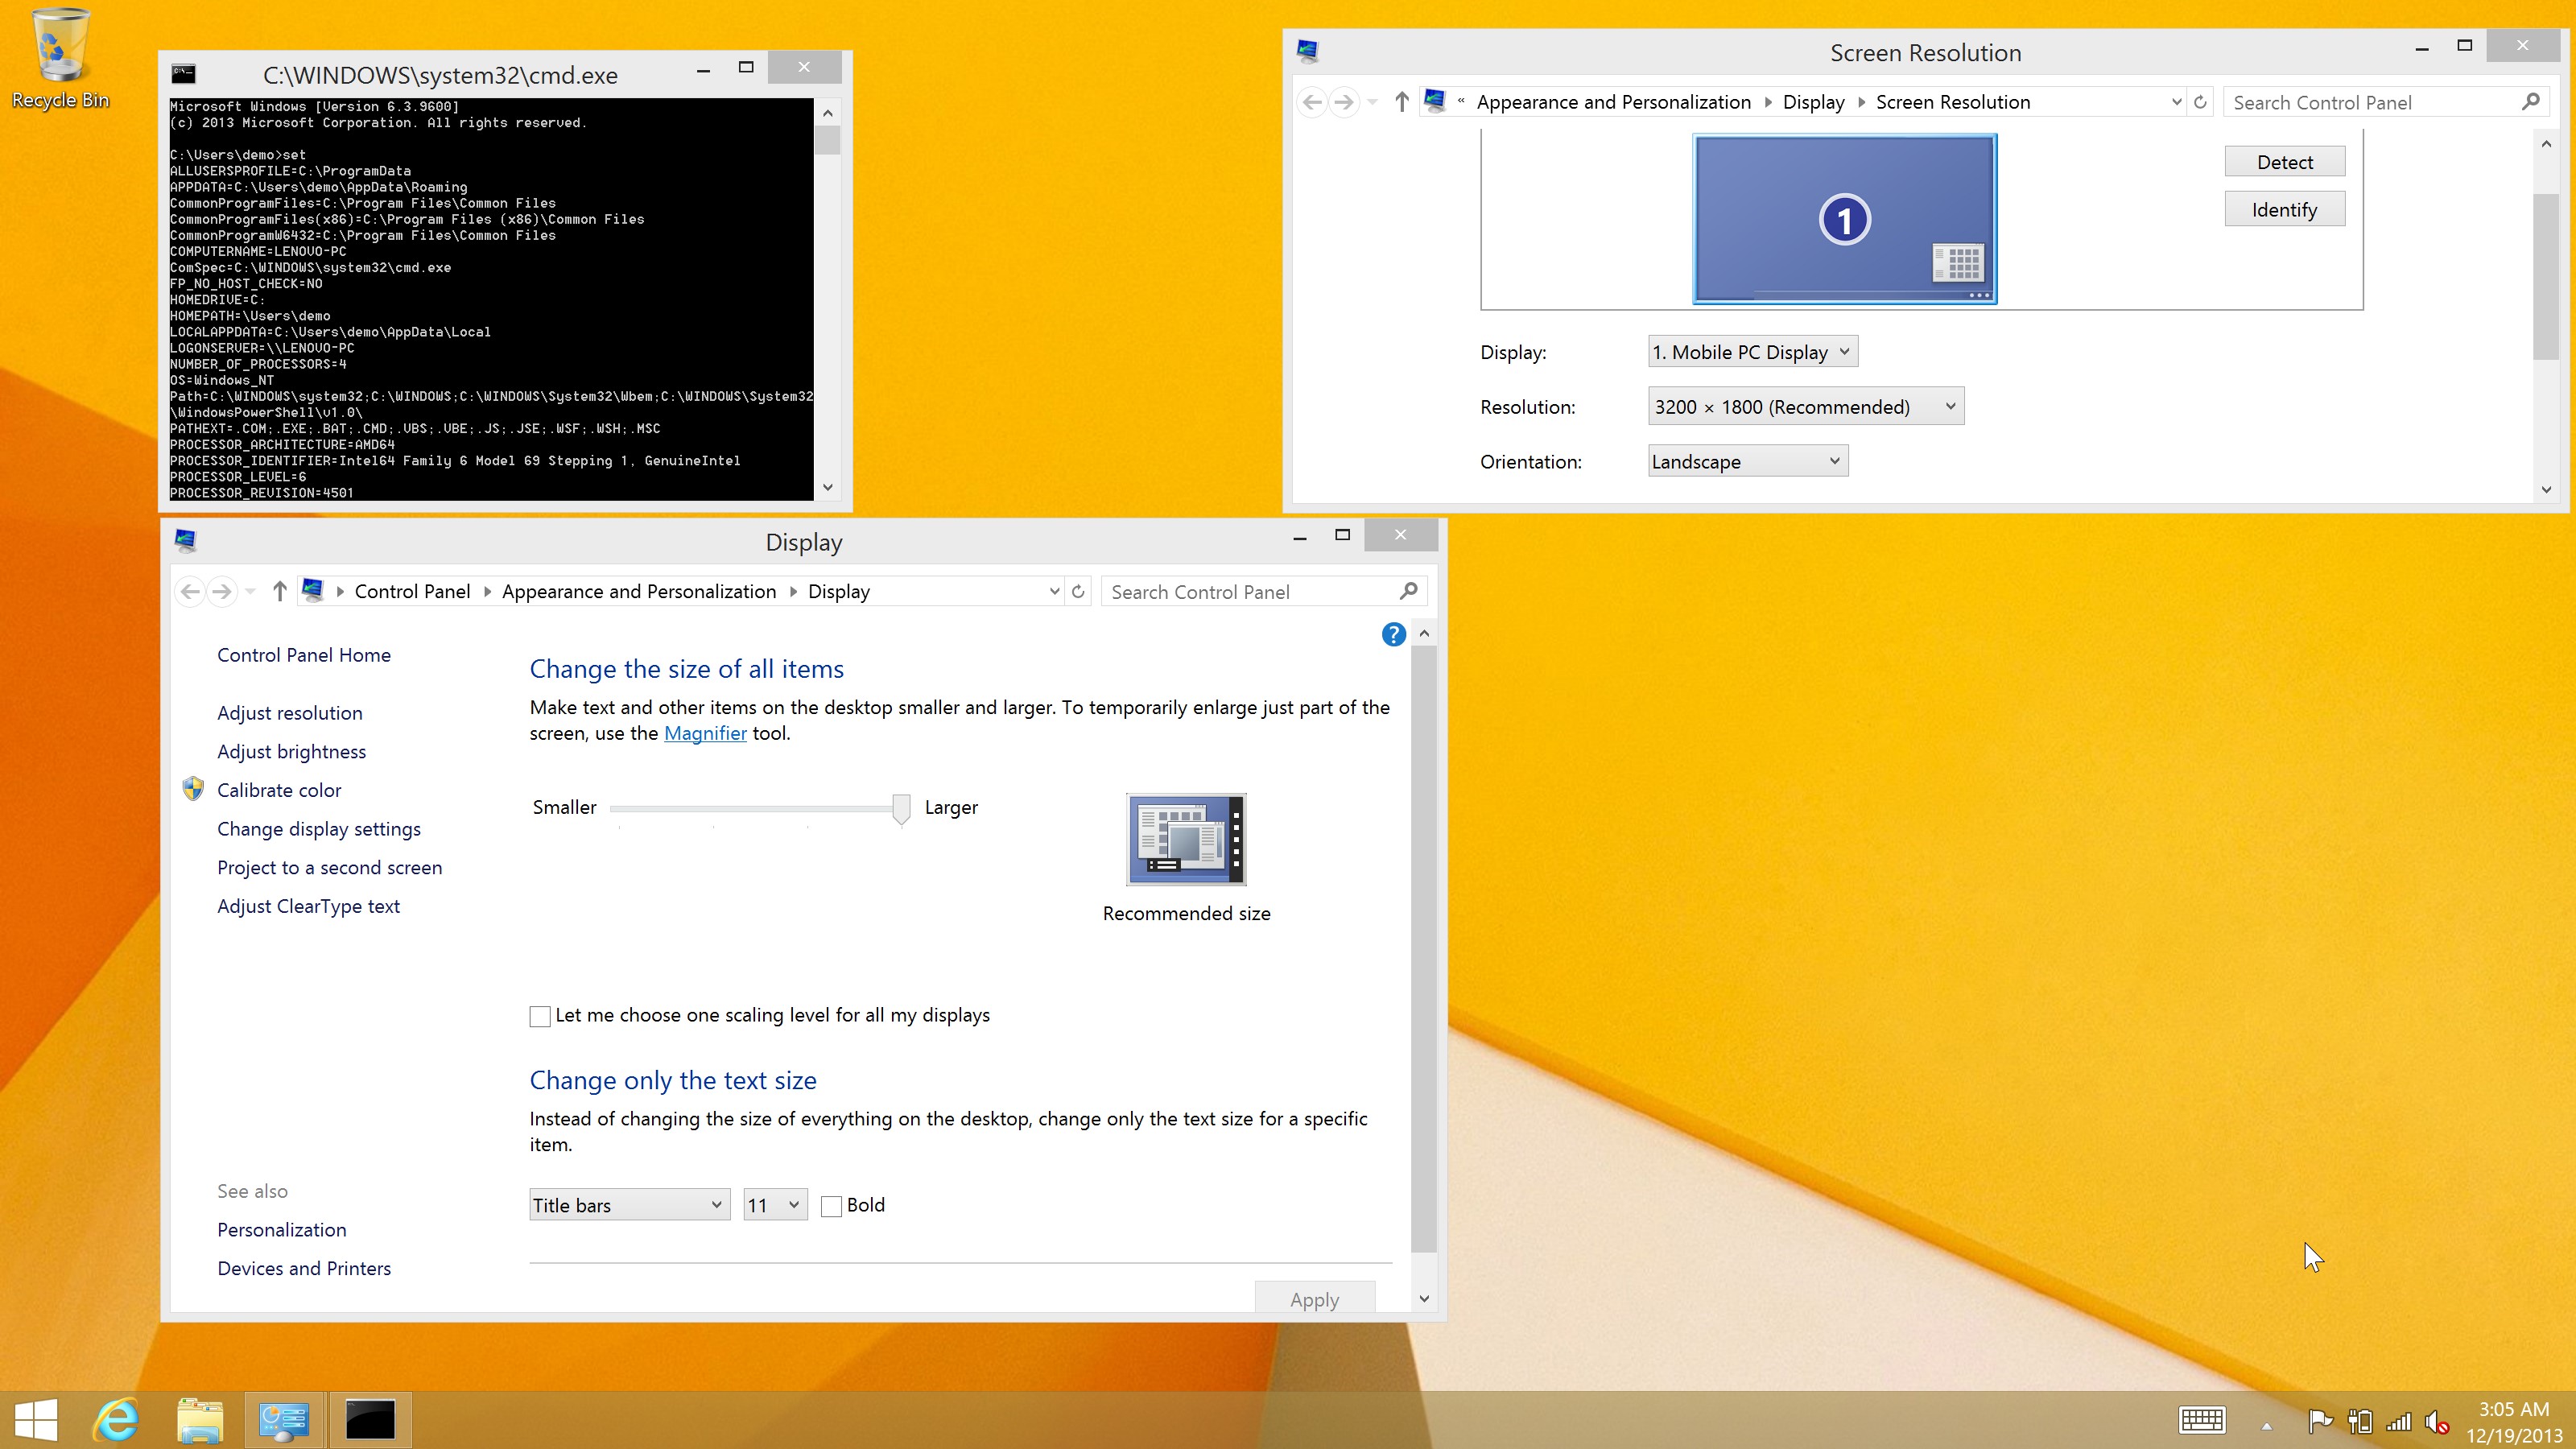Open the network signal tray icon

2398,1421
